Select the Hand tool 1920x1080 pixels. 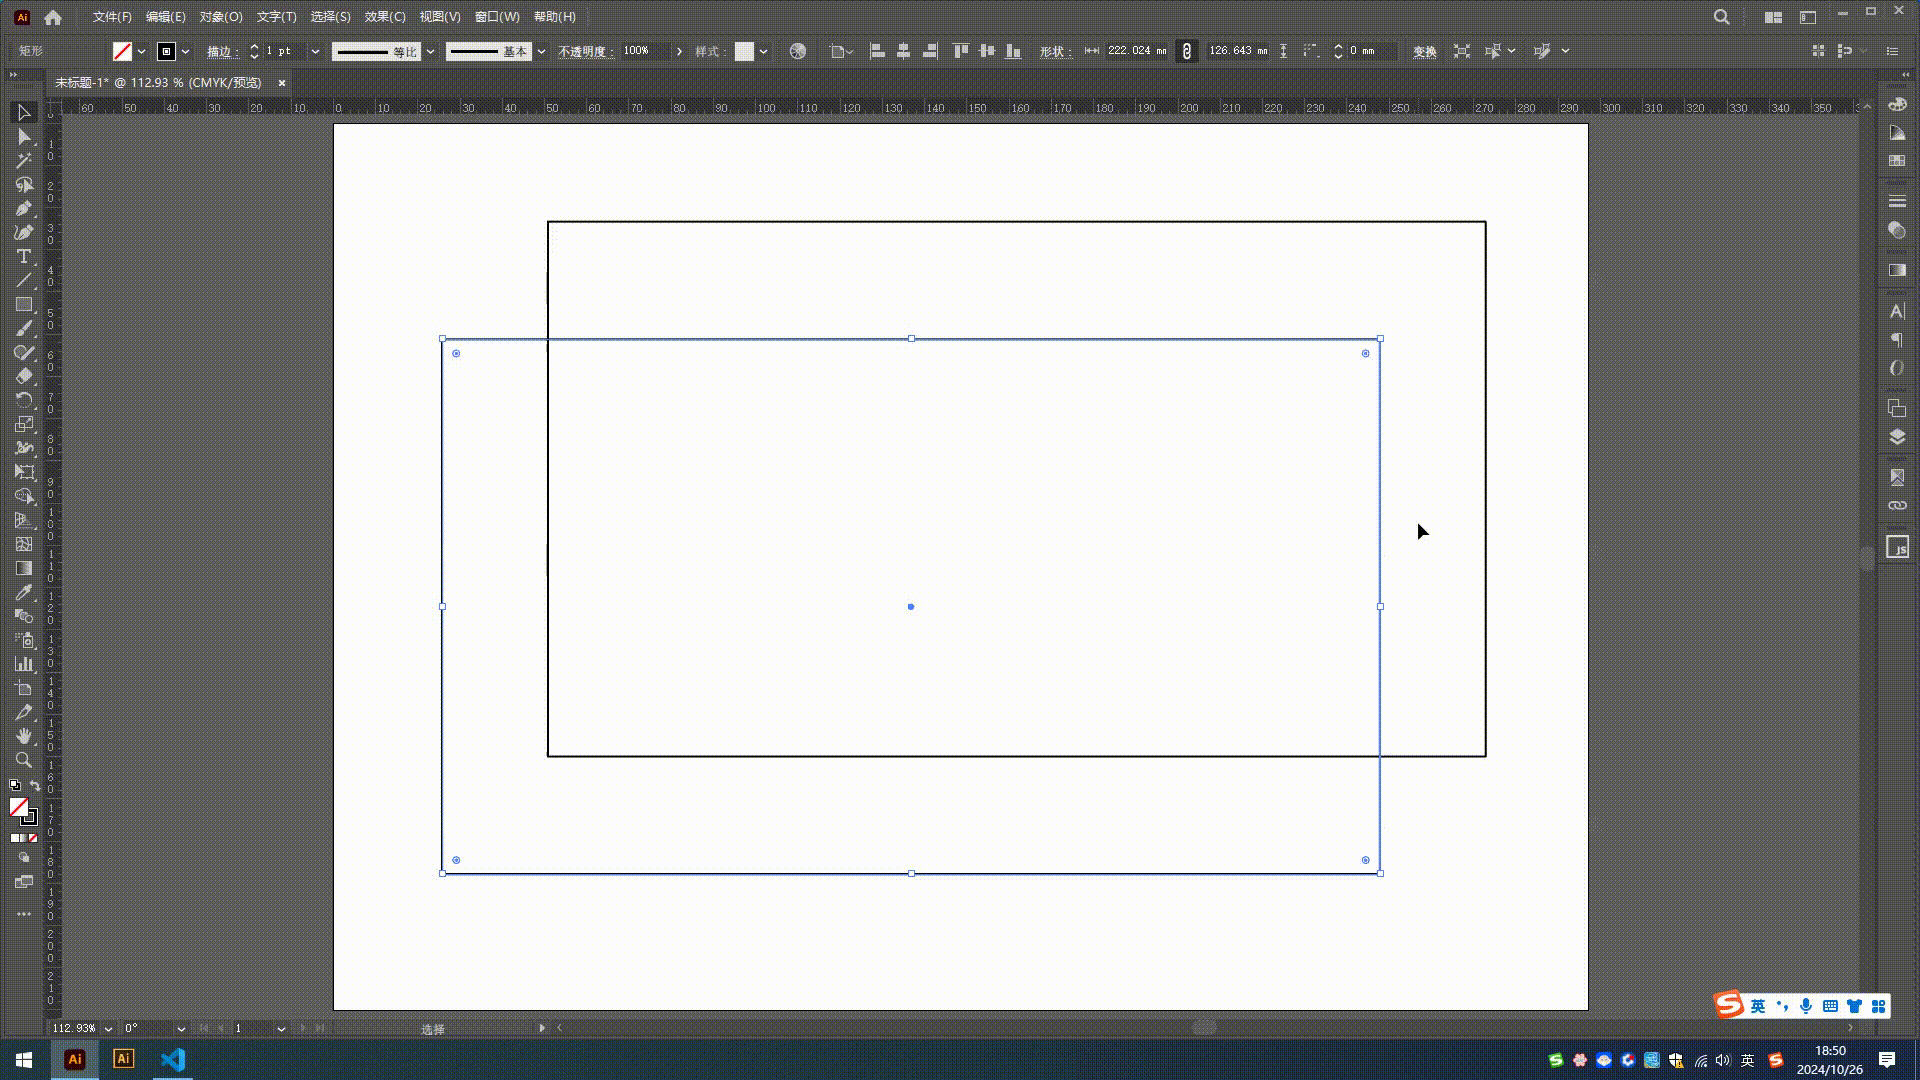(24, 736)
